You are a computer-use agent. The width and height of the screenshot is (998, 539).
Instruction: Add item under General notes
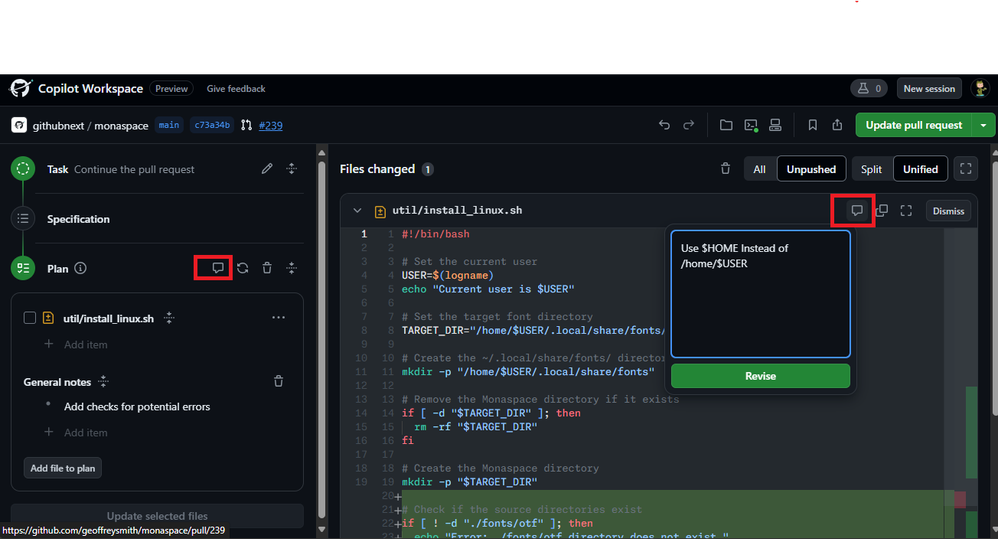(x=76, y=432)
